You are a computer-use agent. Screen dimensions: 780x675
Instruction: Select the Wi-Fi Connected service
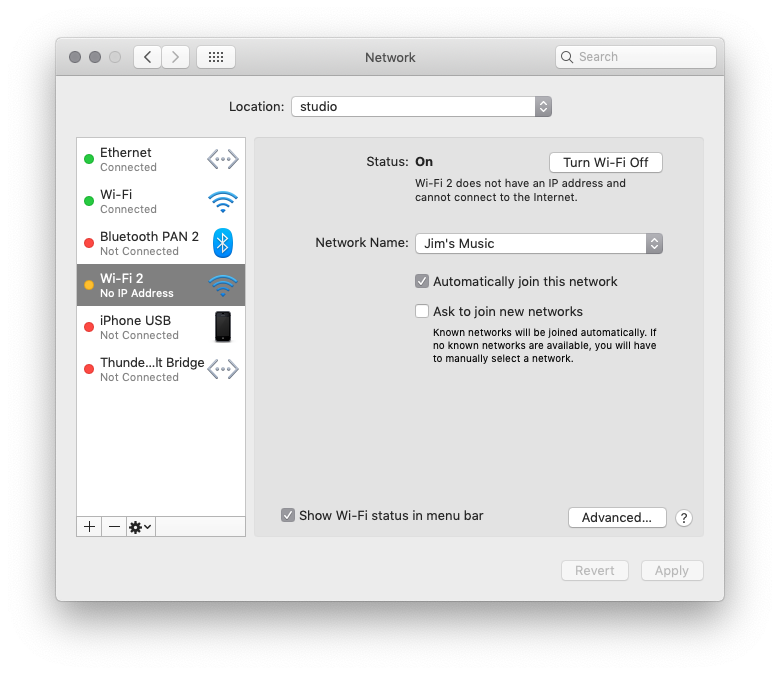click(161, 201)
